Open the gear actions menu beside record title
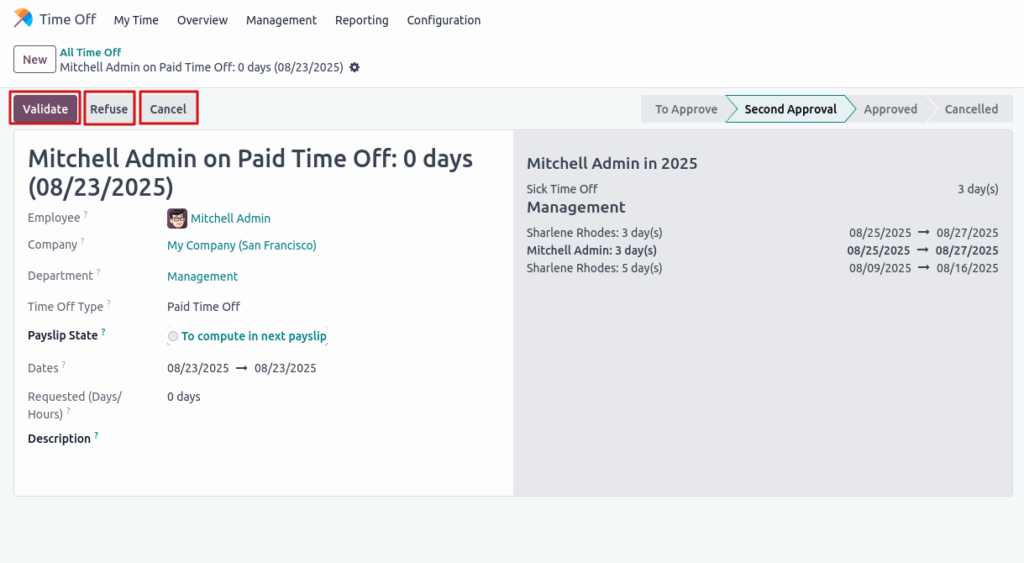The image size is (1024, 563). 354,67
